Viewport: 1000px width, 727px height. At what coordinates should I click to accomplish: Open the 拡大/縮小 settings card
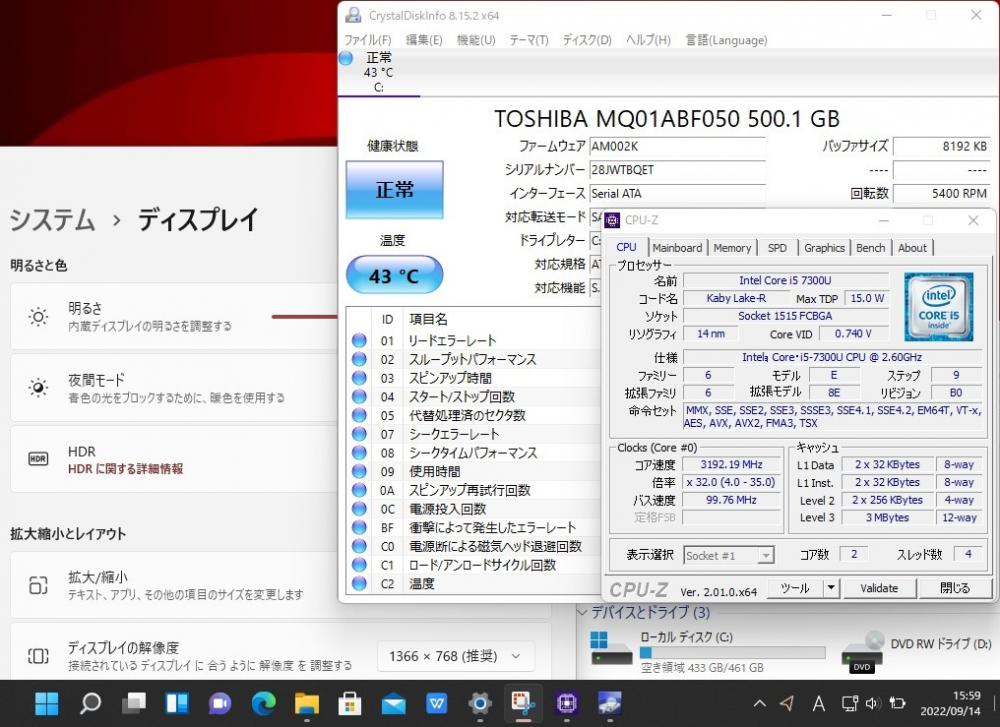[281, 585]
